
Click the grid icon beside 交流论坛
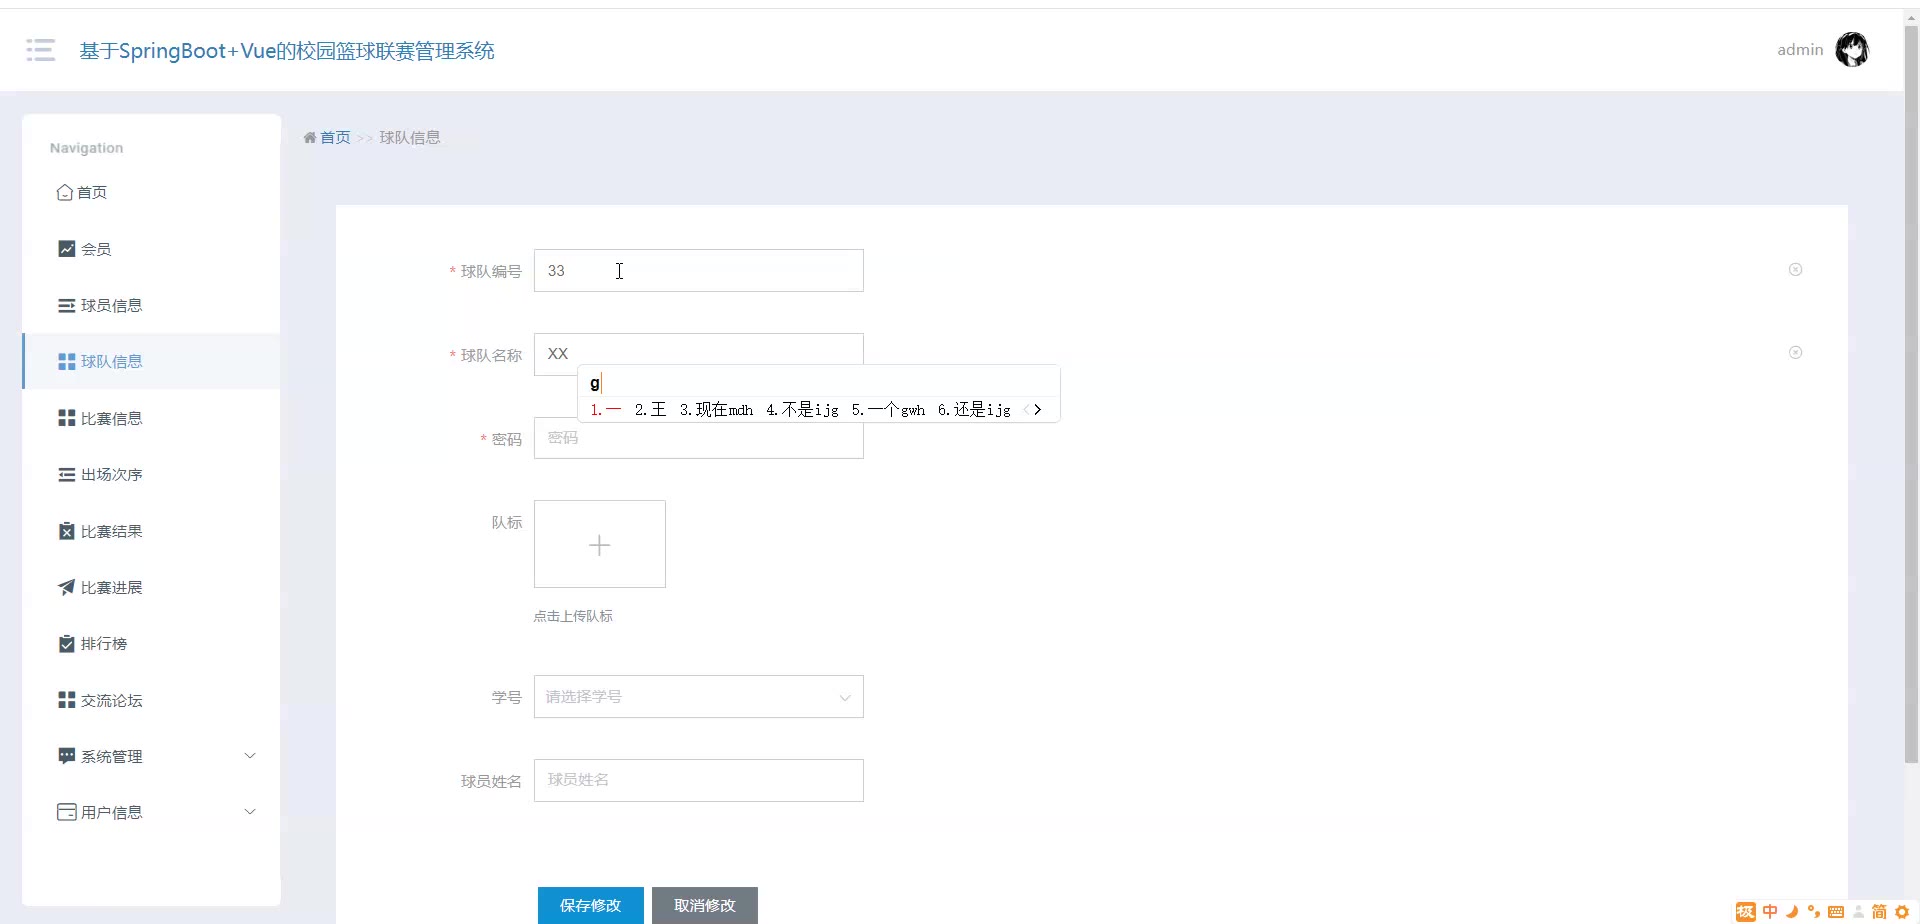click(66, 700)
